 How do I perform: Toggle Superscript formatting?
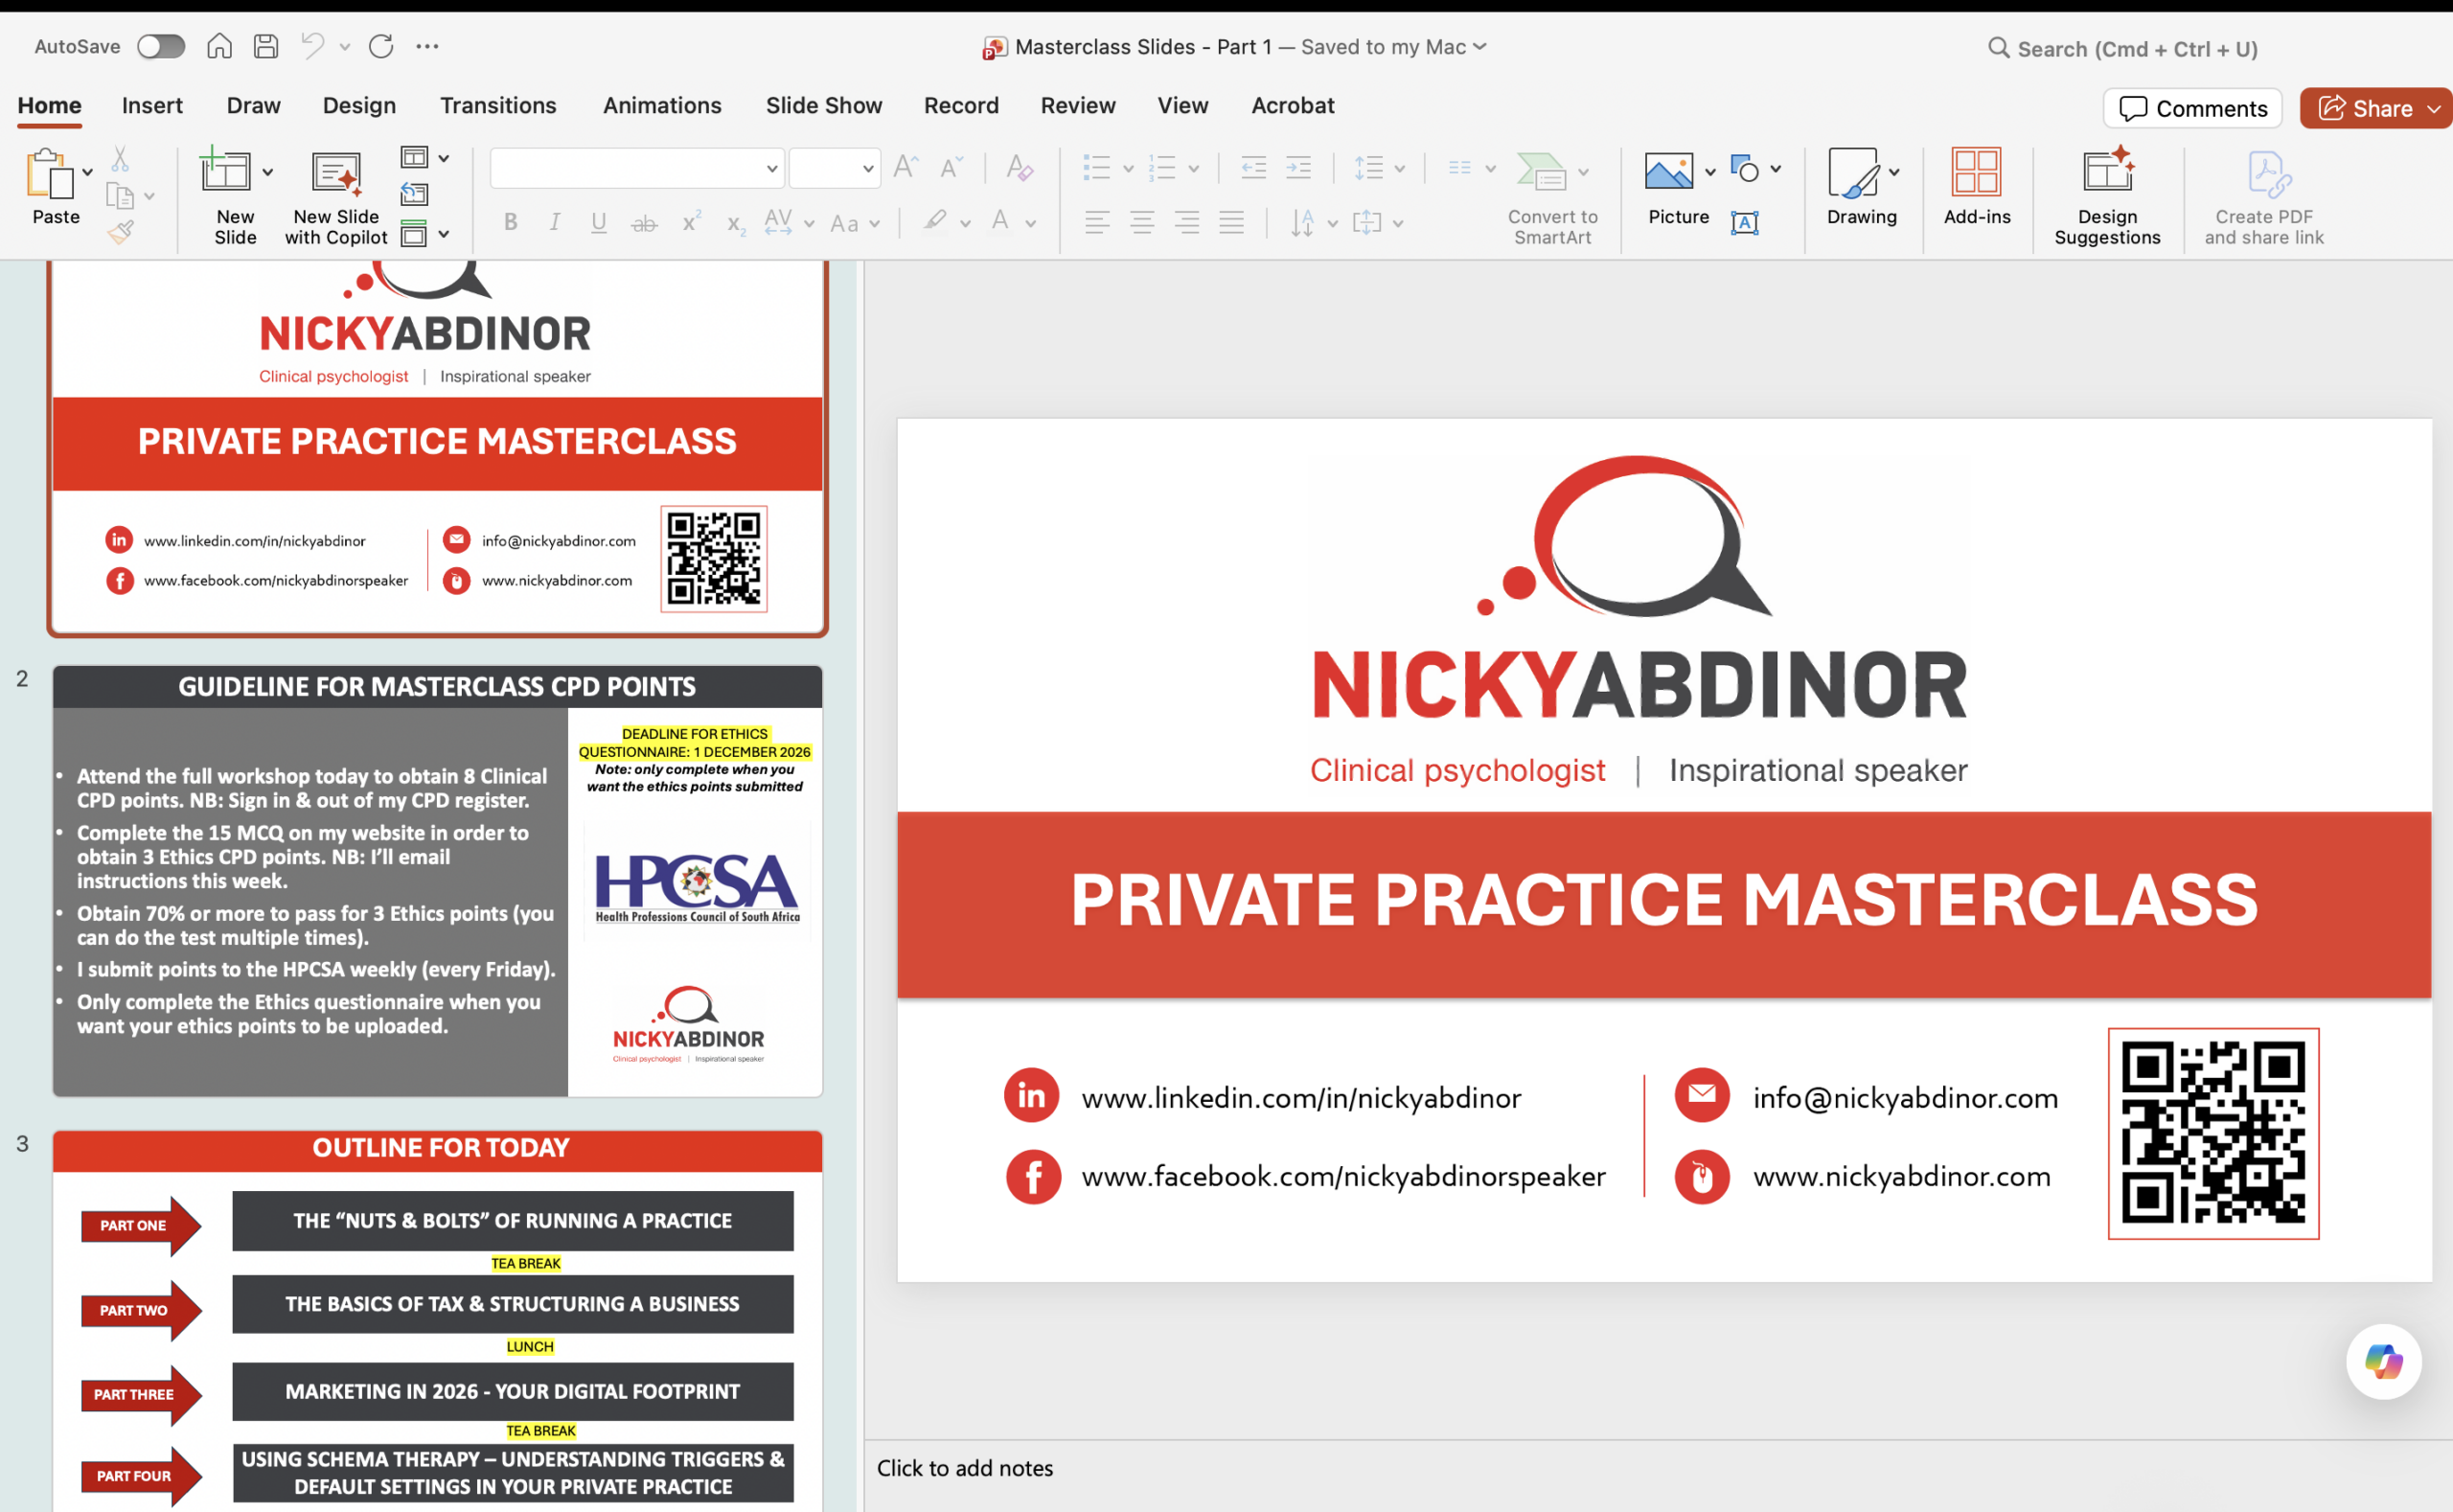(x=691, y=221)
